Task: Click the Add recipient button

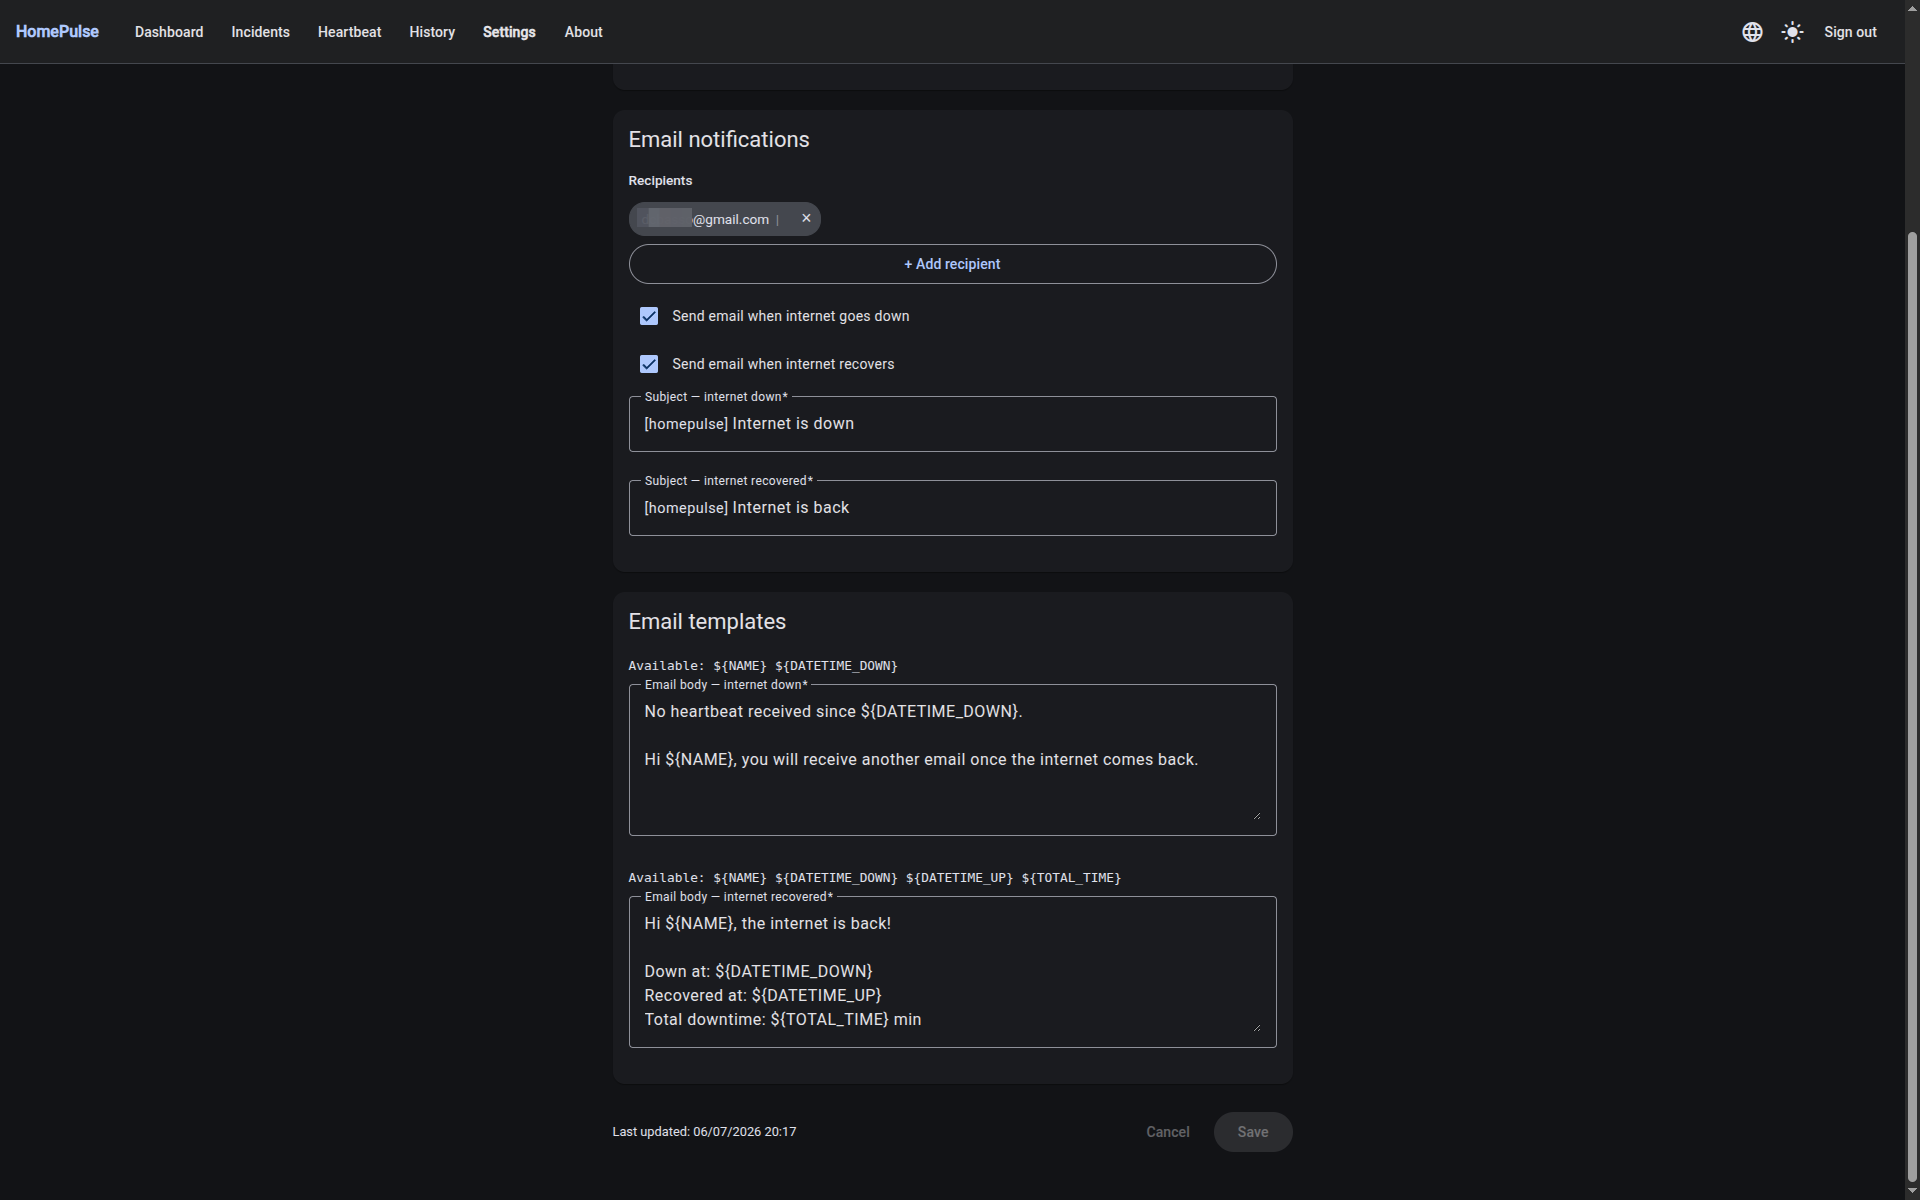Action: pos(952,264)
